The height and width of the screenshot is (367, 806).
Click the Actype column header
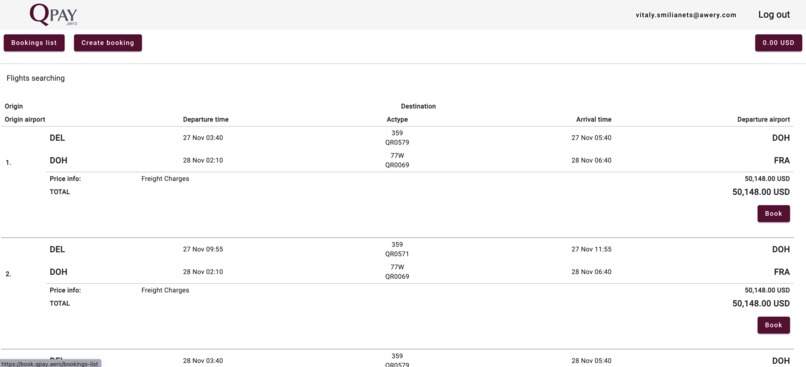pos(397,119)
